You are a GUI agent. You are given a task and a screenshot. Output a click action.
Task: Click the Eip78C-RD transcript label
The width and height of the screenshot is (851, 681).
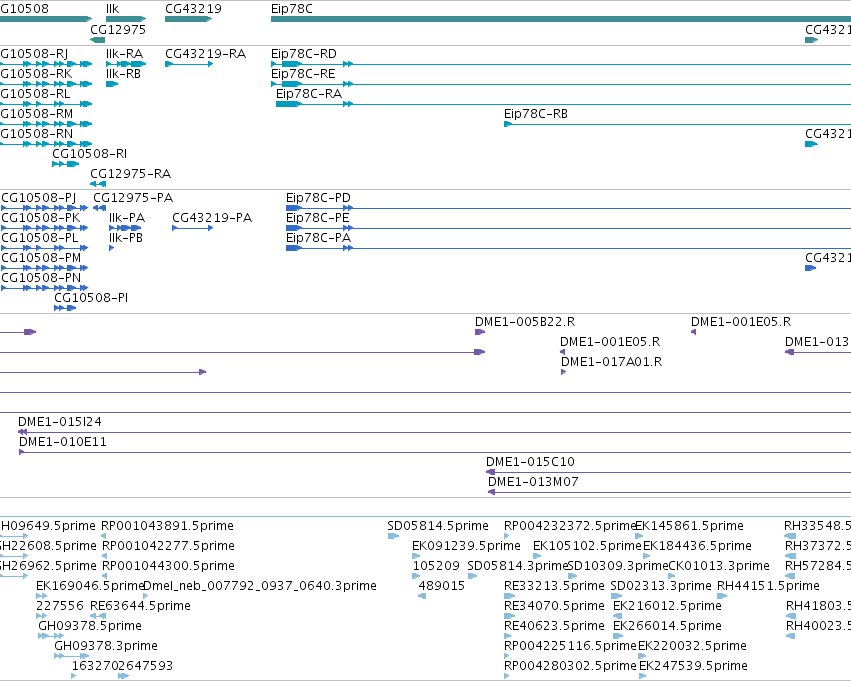coord(303,54)
